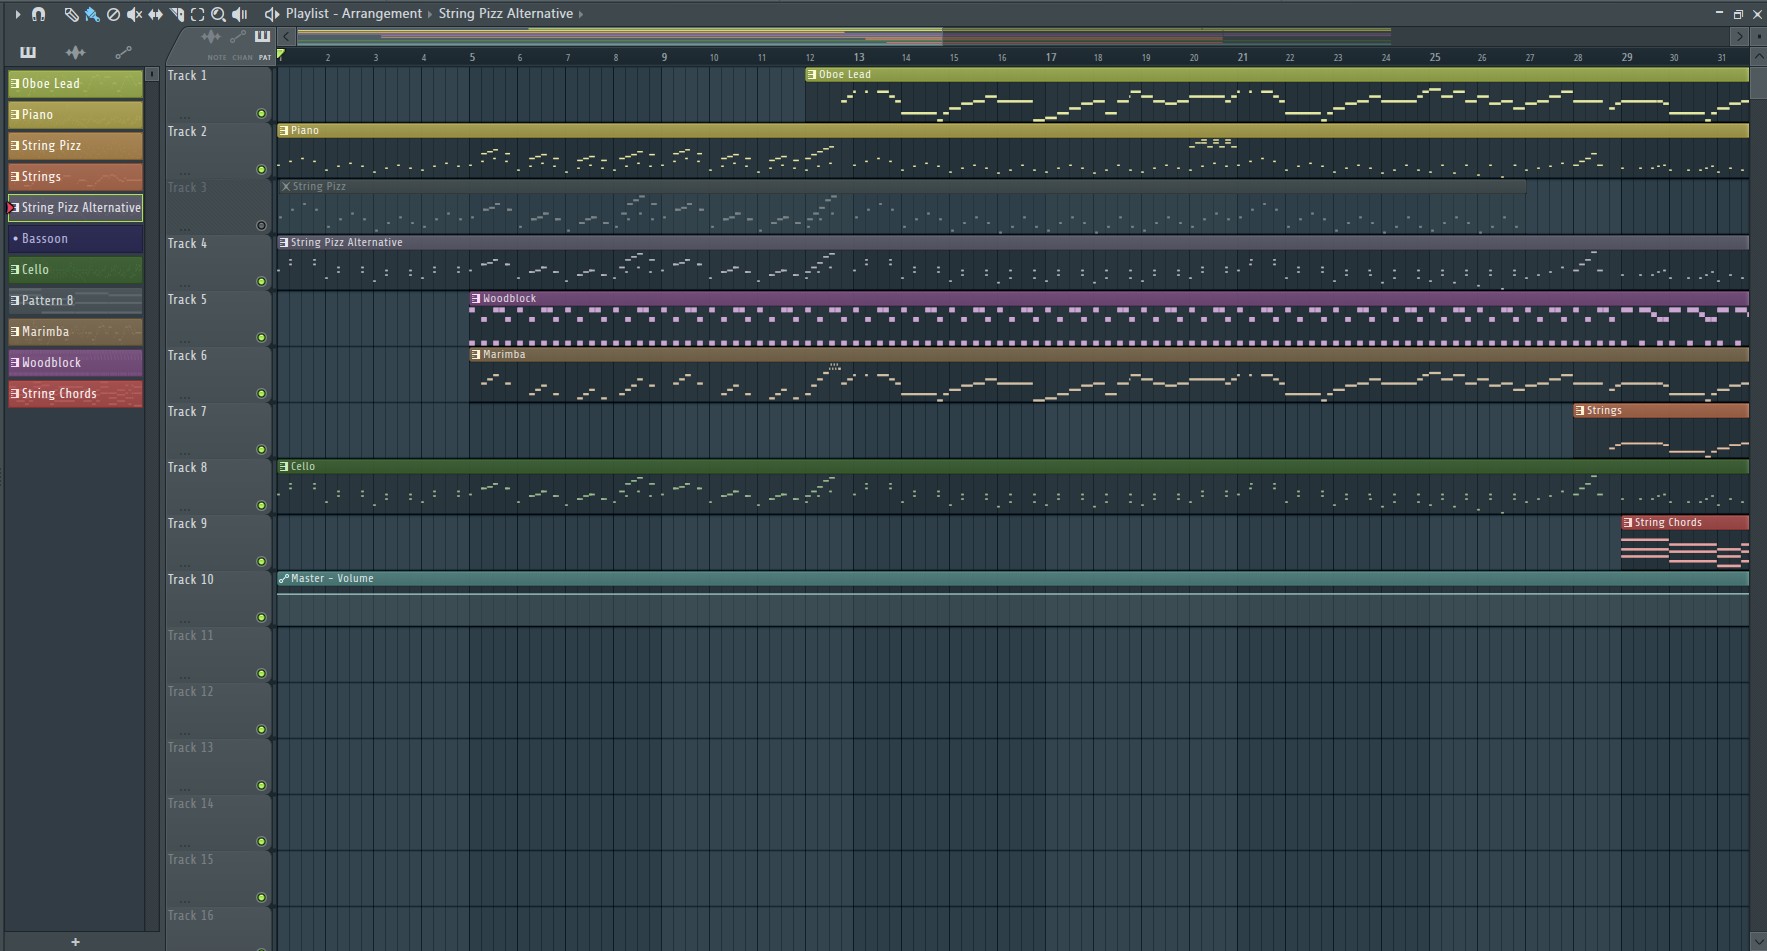The image size is (1767, 951).
Task: Show audio clips in picker panel
Action: coord(75,52)
